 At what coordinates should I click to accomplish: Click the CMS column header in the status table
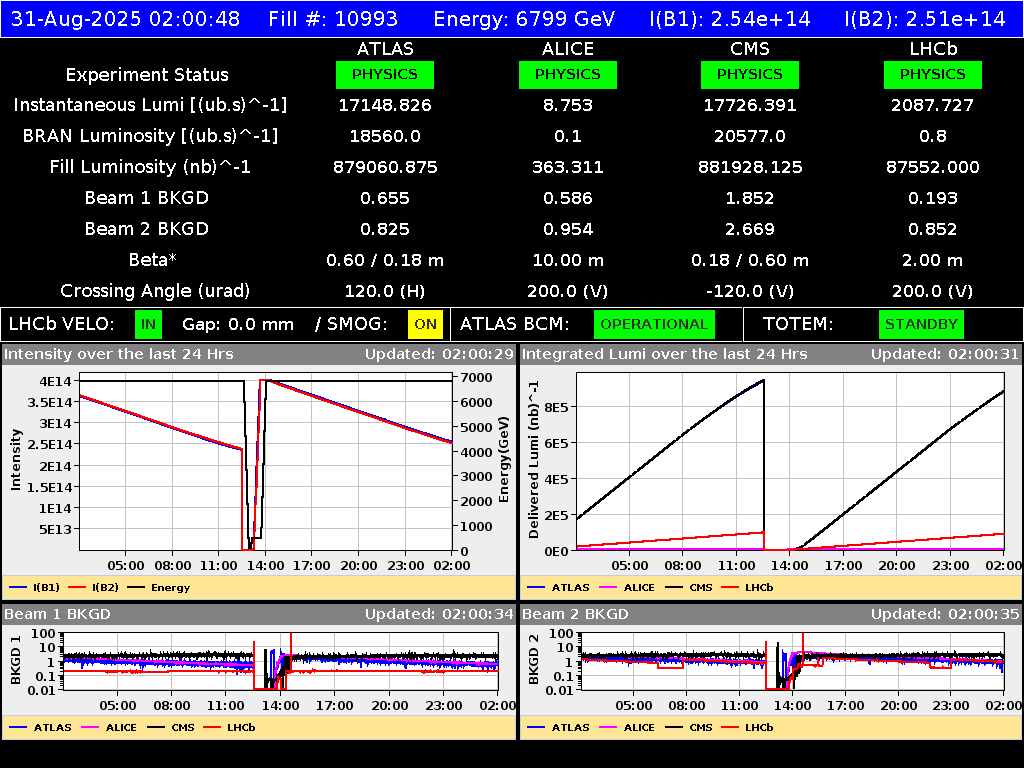750,49
